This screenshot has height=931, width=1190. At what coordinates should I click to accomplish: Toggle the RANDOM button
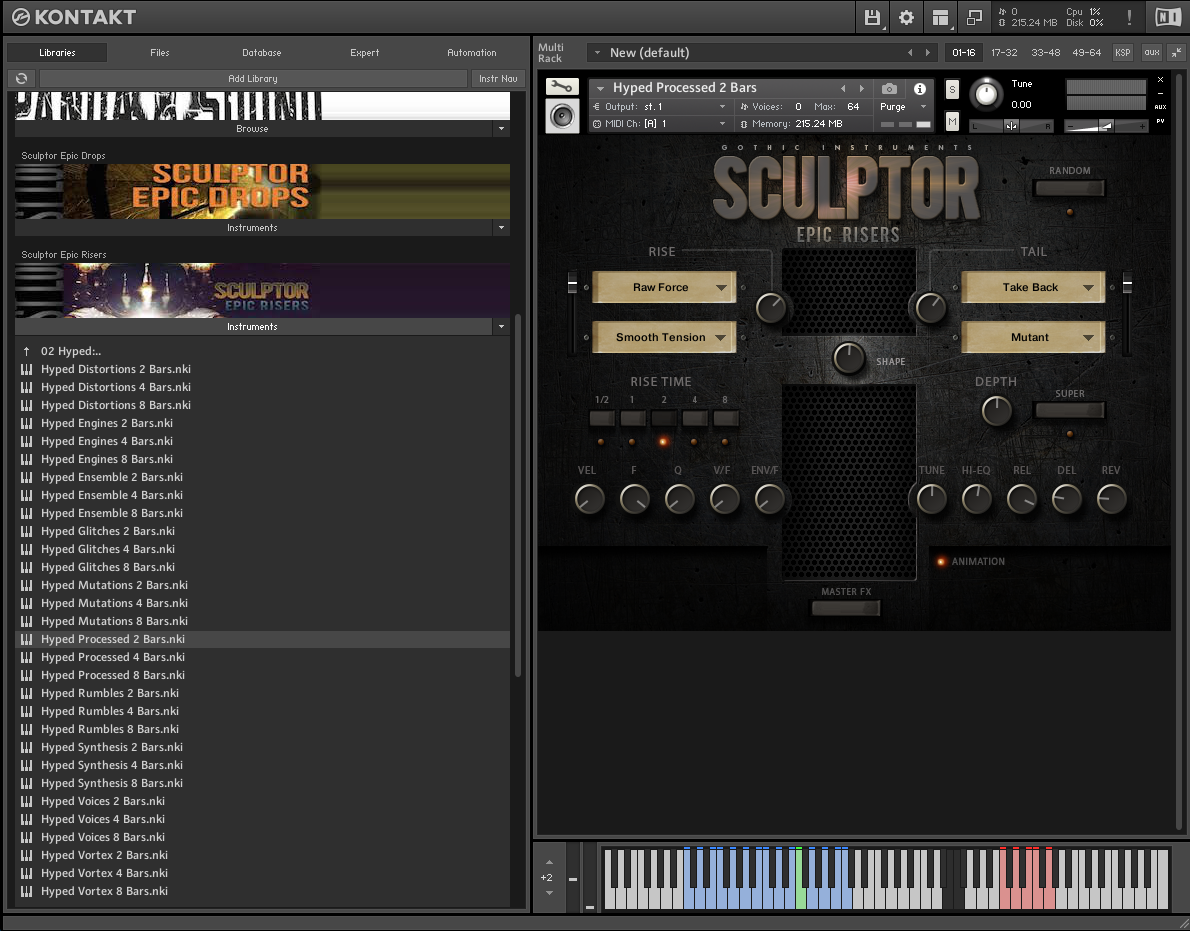1069,188
